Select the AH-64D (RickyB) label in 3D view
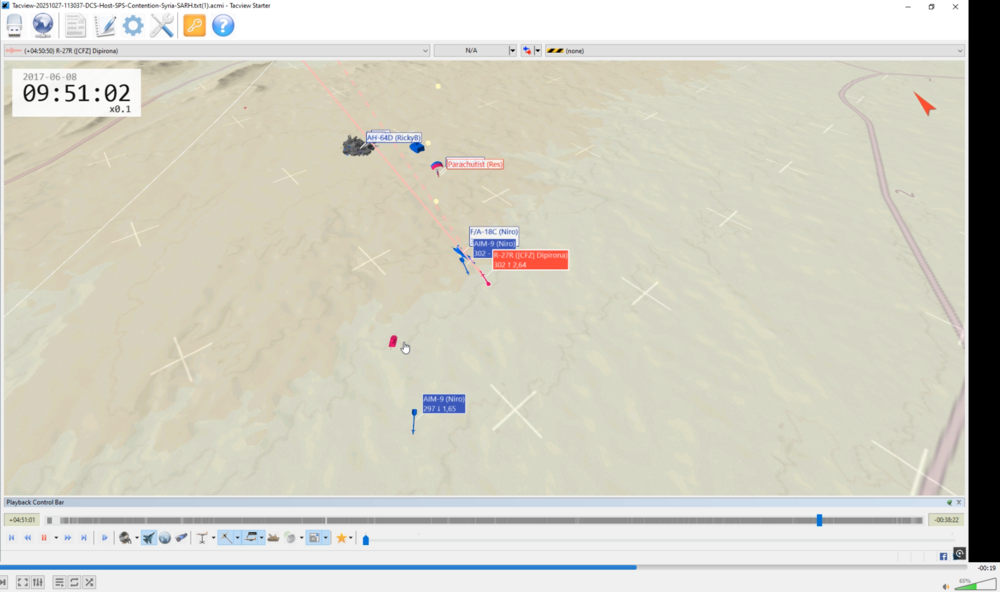The height and width of the screenshot is (592, 1000). pos(393,138)
